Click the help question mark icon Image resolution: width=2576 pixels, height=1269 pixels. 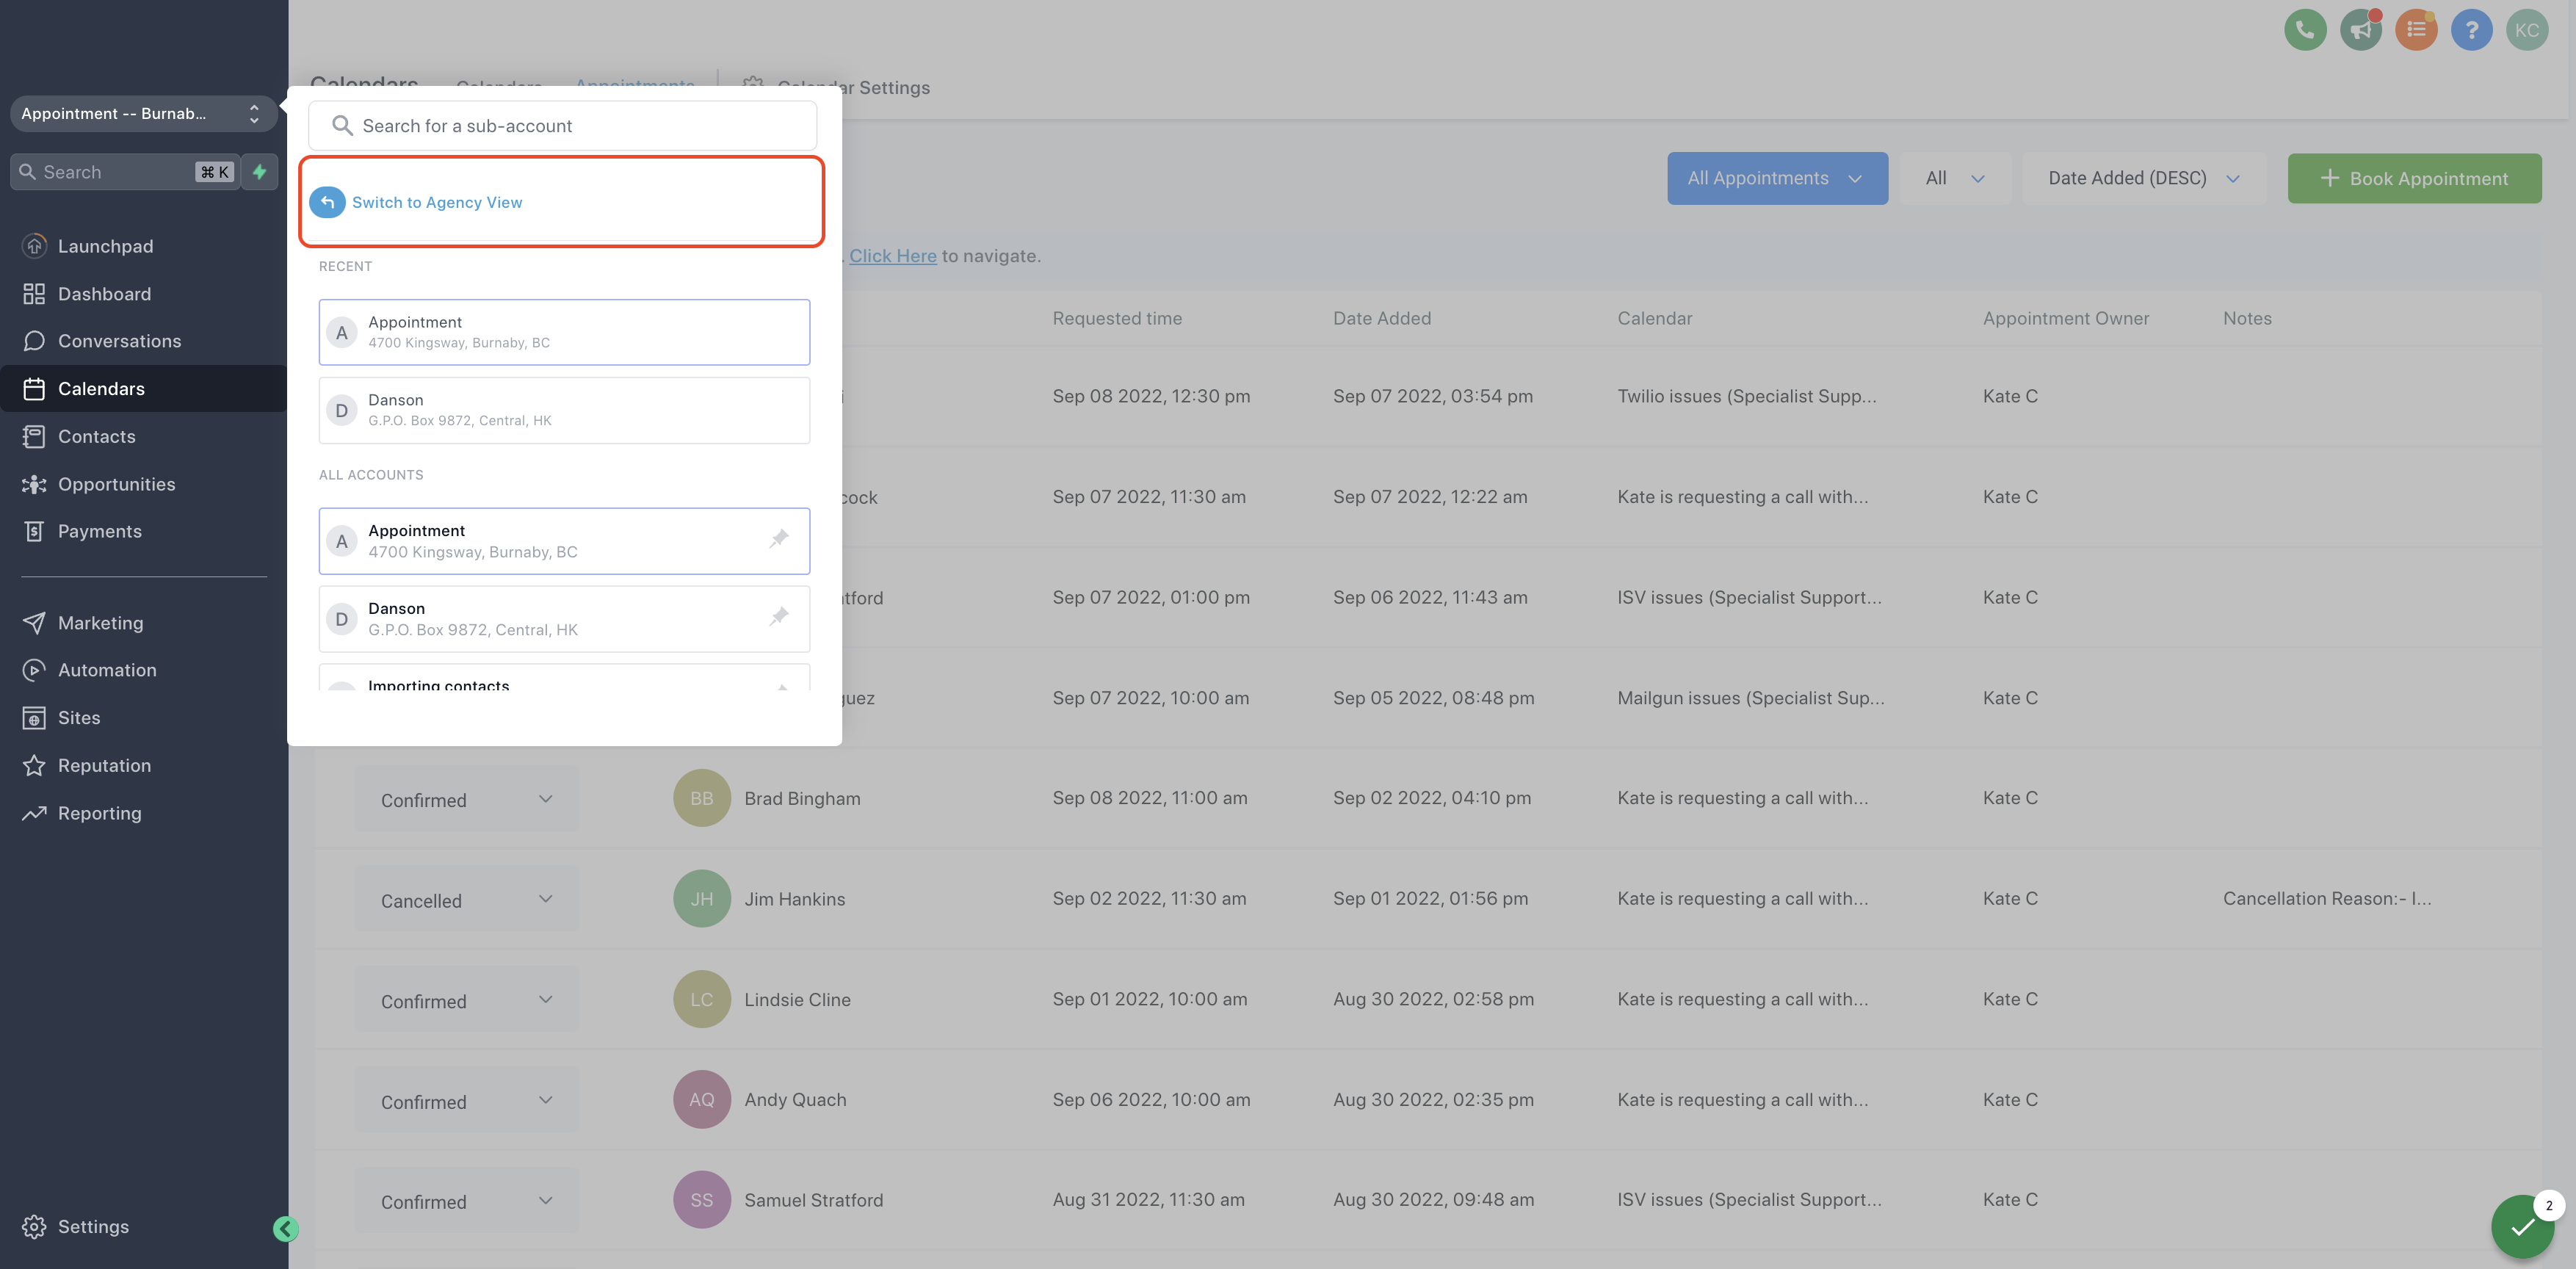coord(2472,30)
